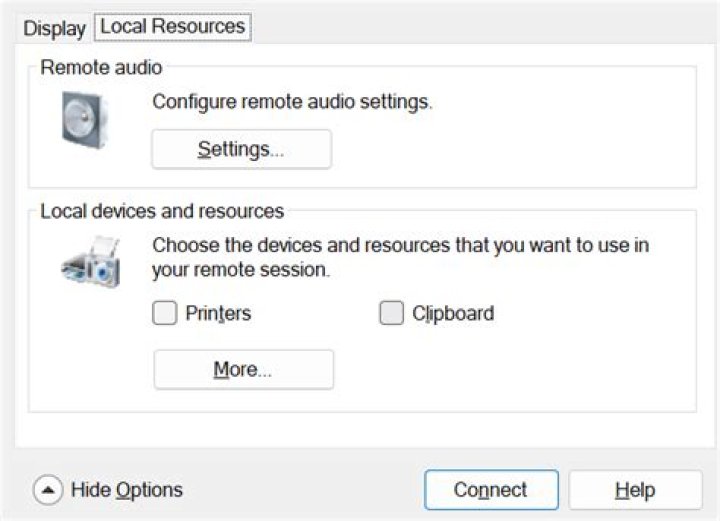Enable the Printers checkbox

(x=164, y=313)
